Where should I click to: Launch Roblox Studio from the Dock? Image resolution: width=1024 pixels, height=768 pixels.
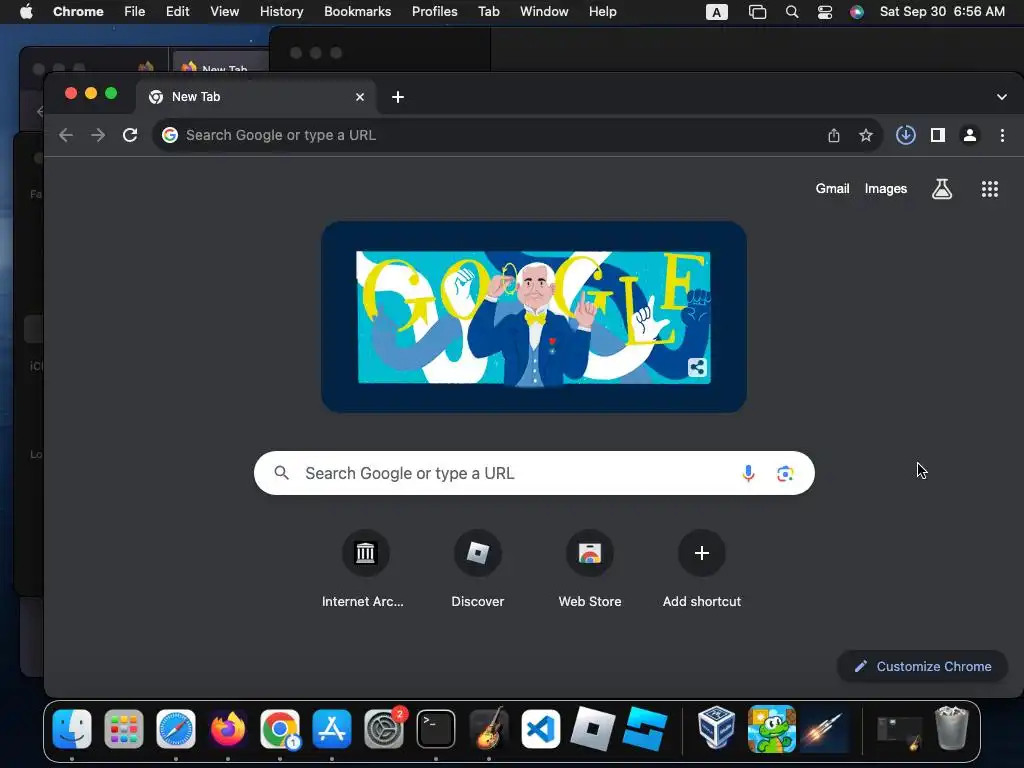pyautogui.click(x=645, y=728)
